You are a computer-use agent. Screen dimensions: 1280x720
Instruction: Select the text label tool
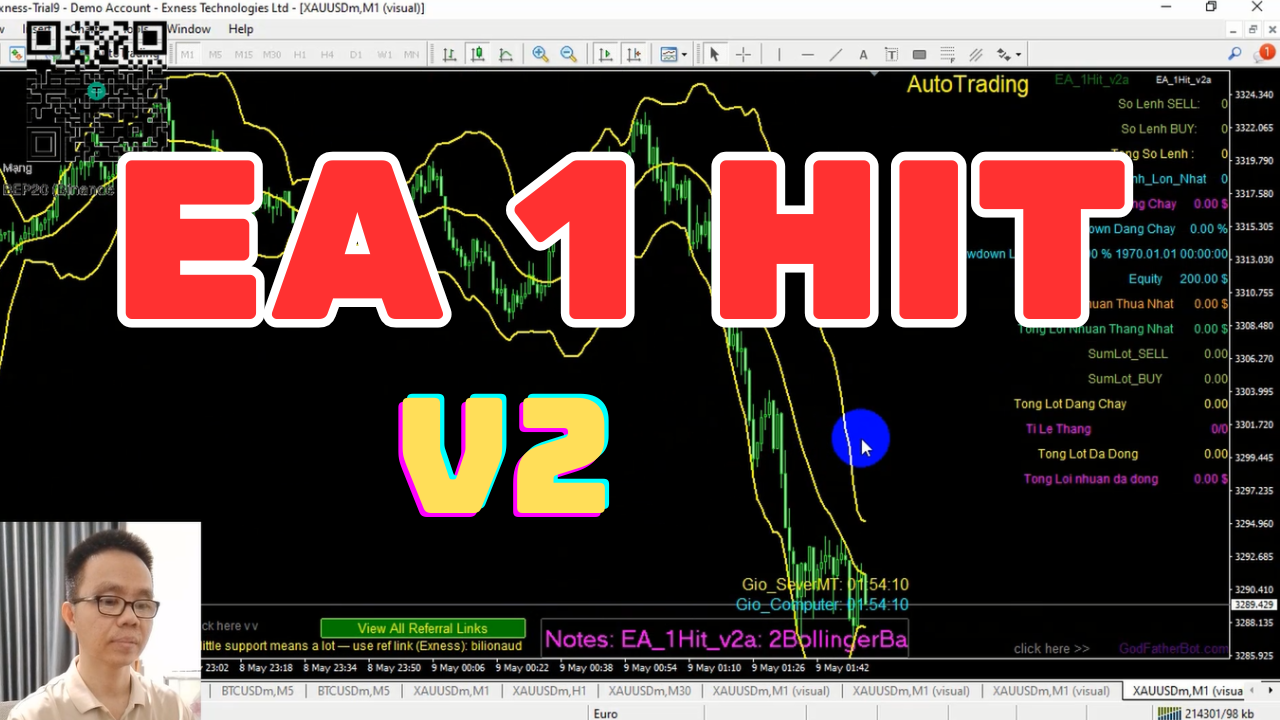(x=892, y=54)
